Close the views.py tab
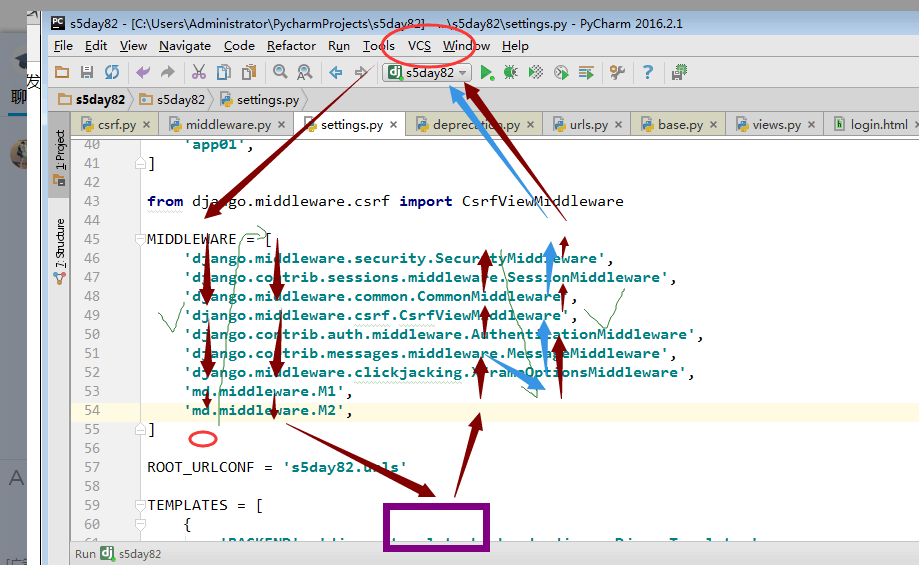This screenshot has height=565, width=919. point(811,125)
